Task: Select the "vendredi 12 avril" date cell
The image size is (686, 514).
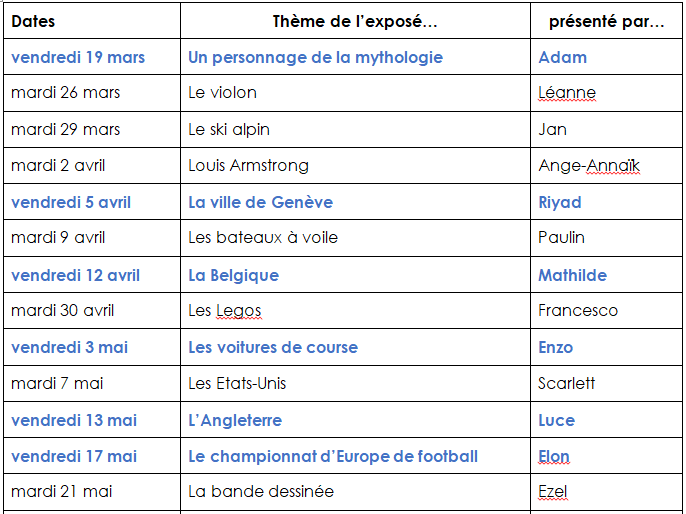Action: click(92, 275)
